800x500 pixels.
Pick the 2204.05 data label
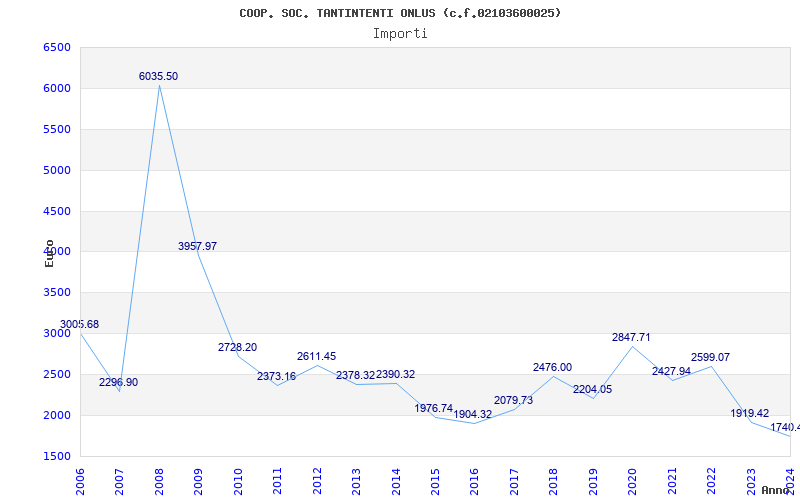(592, 390)
